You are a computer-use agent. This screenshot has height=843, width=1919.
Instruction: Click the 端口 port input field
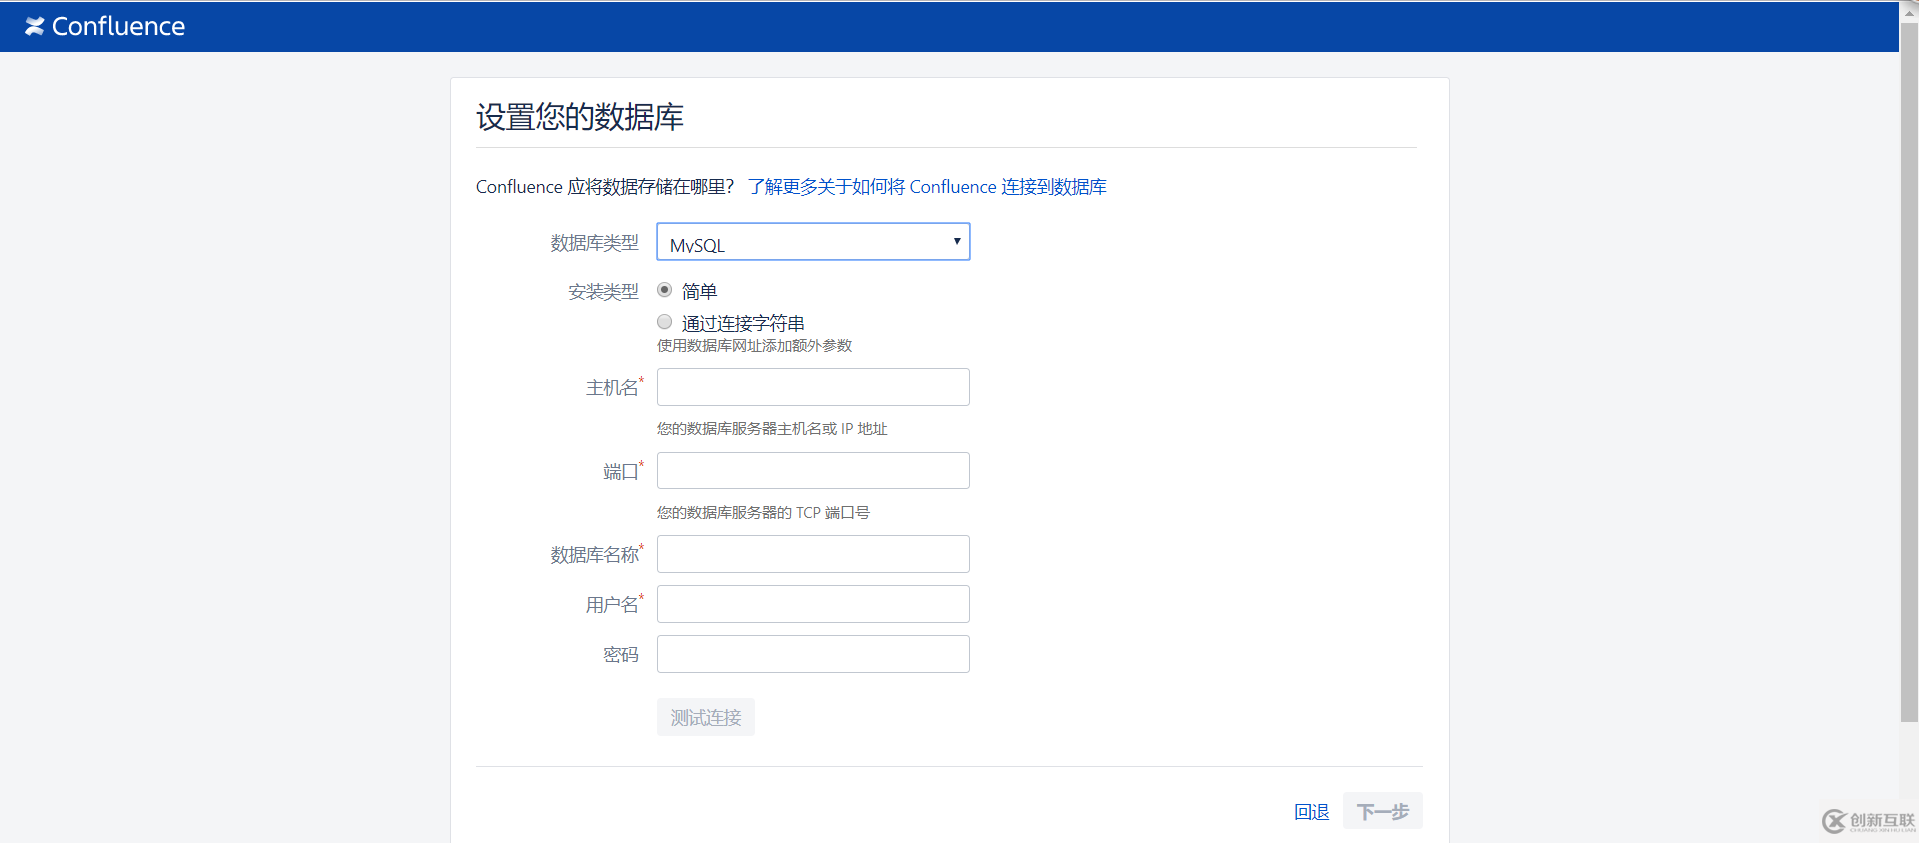813,471
